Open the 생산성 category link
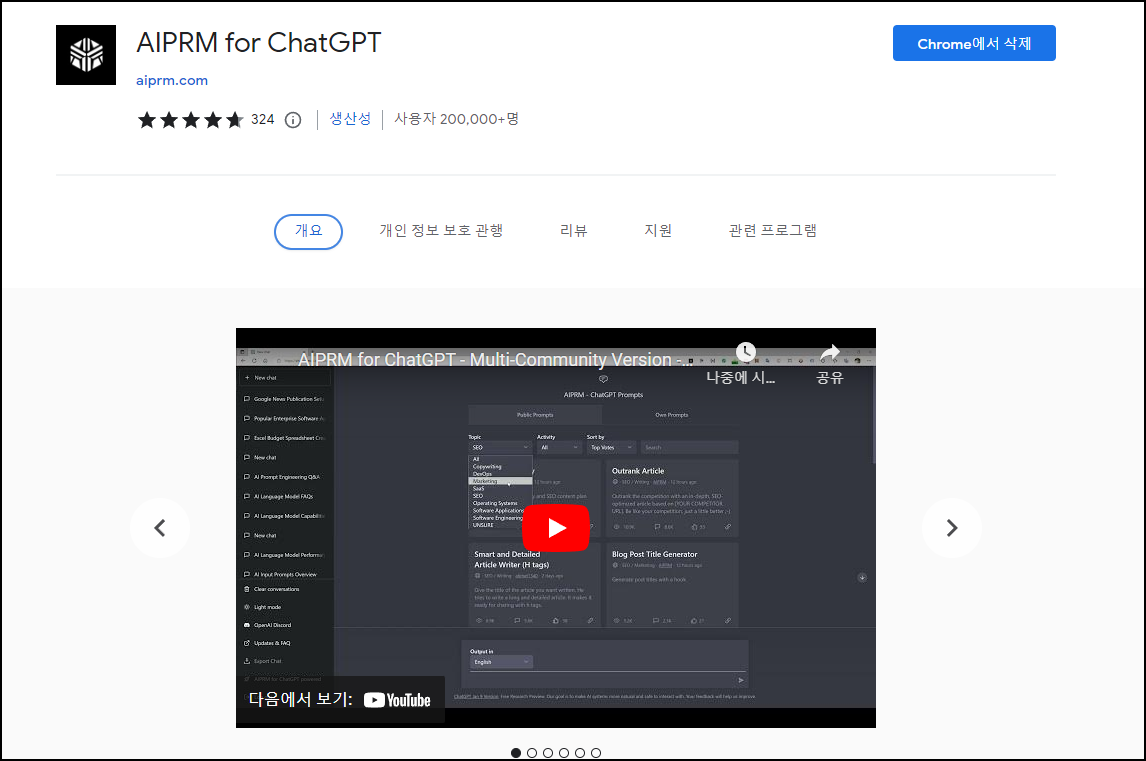Screen dimensions: 1146x761 coord(350,119)
